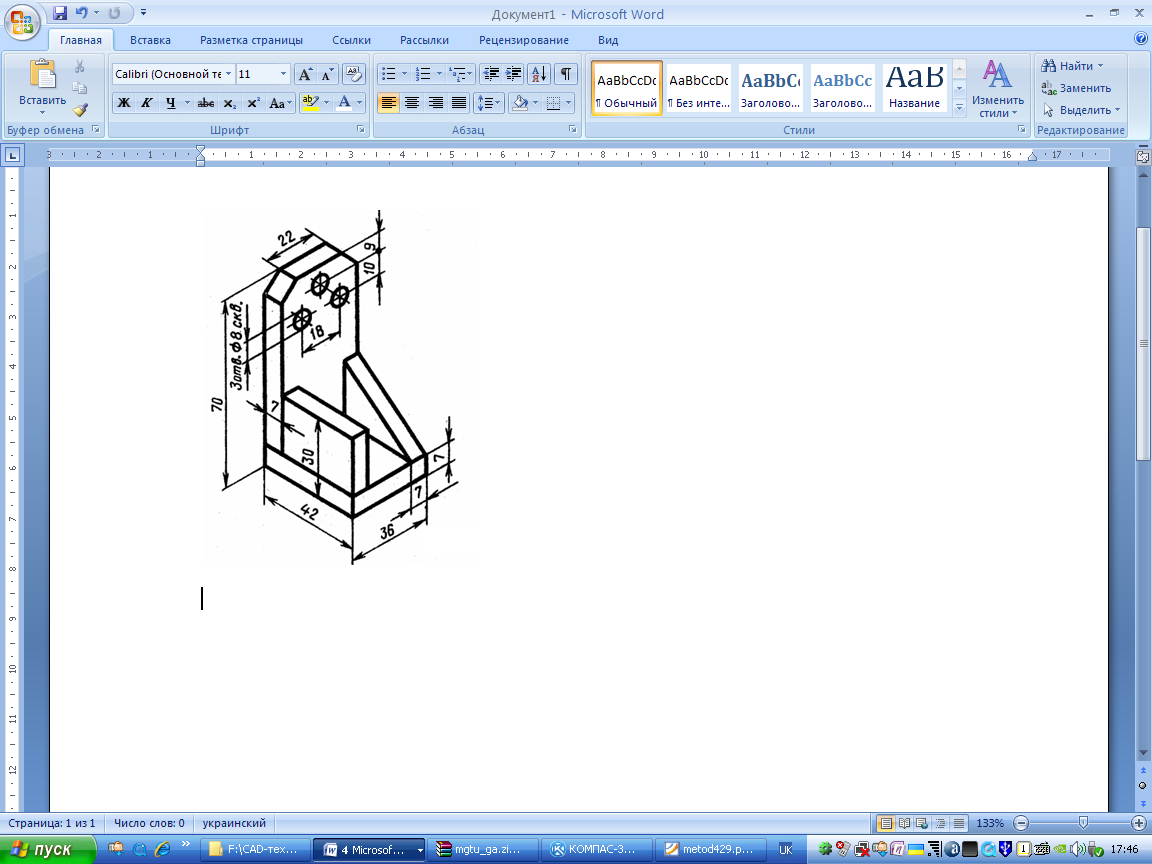Expand the styles gallery More button
Image resolution: width=1152 pixels, height=864 pixels.
(959, 107)
